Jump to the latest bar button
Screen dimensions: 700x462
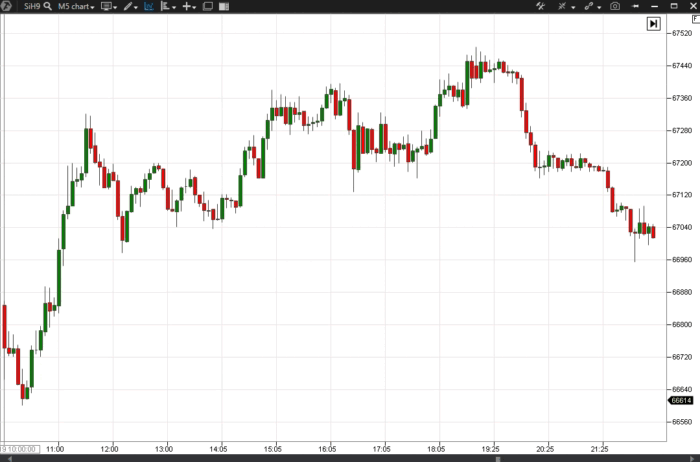(x=654, y=24)
